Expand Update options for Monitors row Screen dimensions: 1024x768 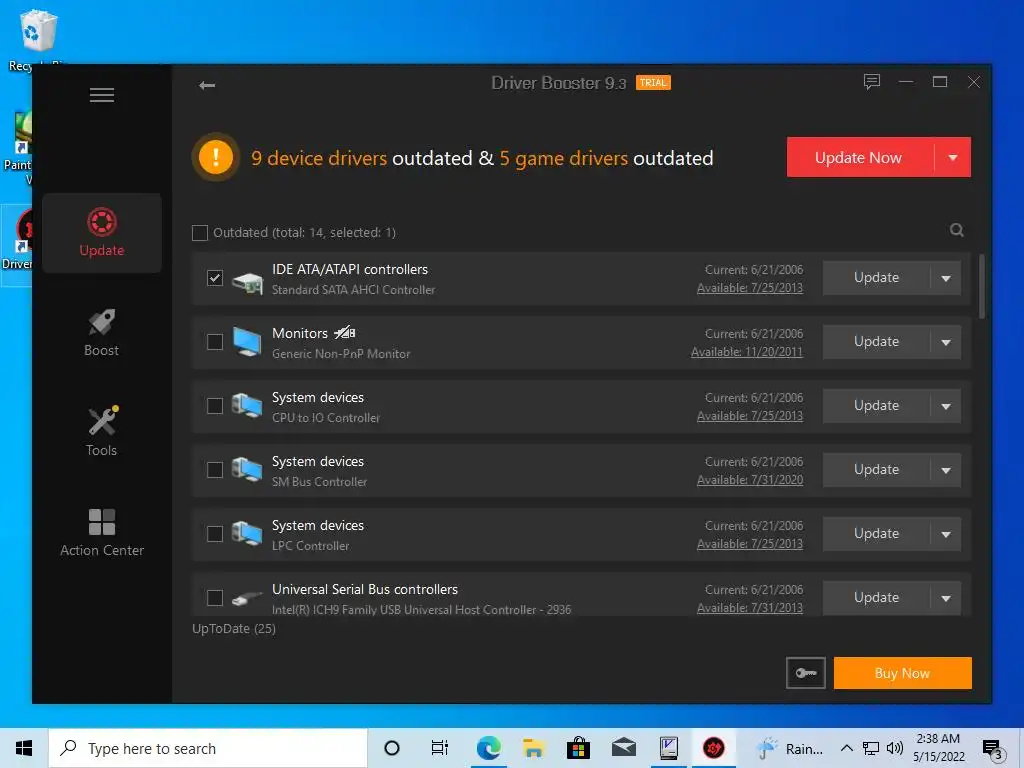[x=946, y=342]
